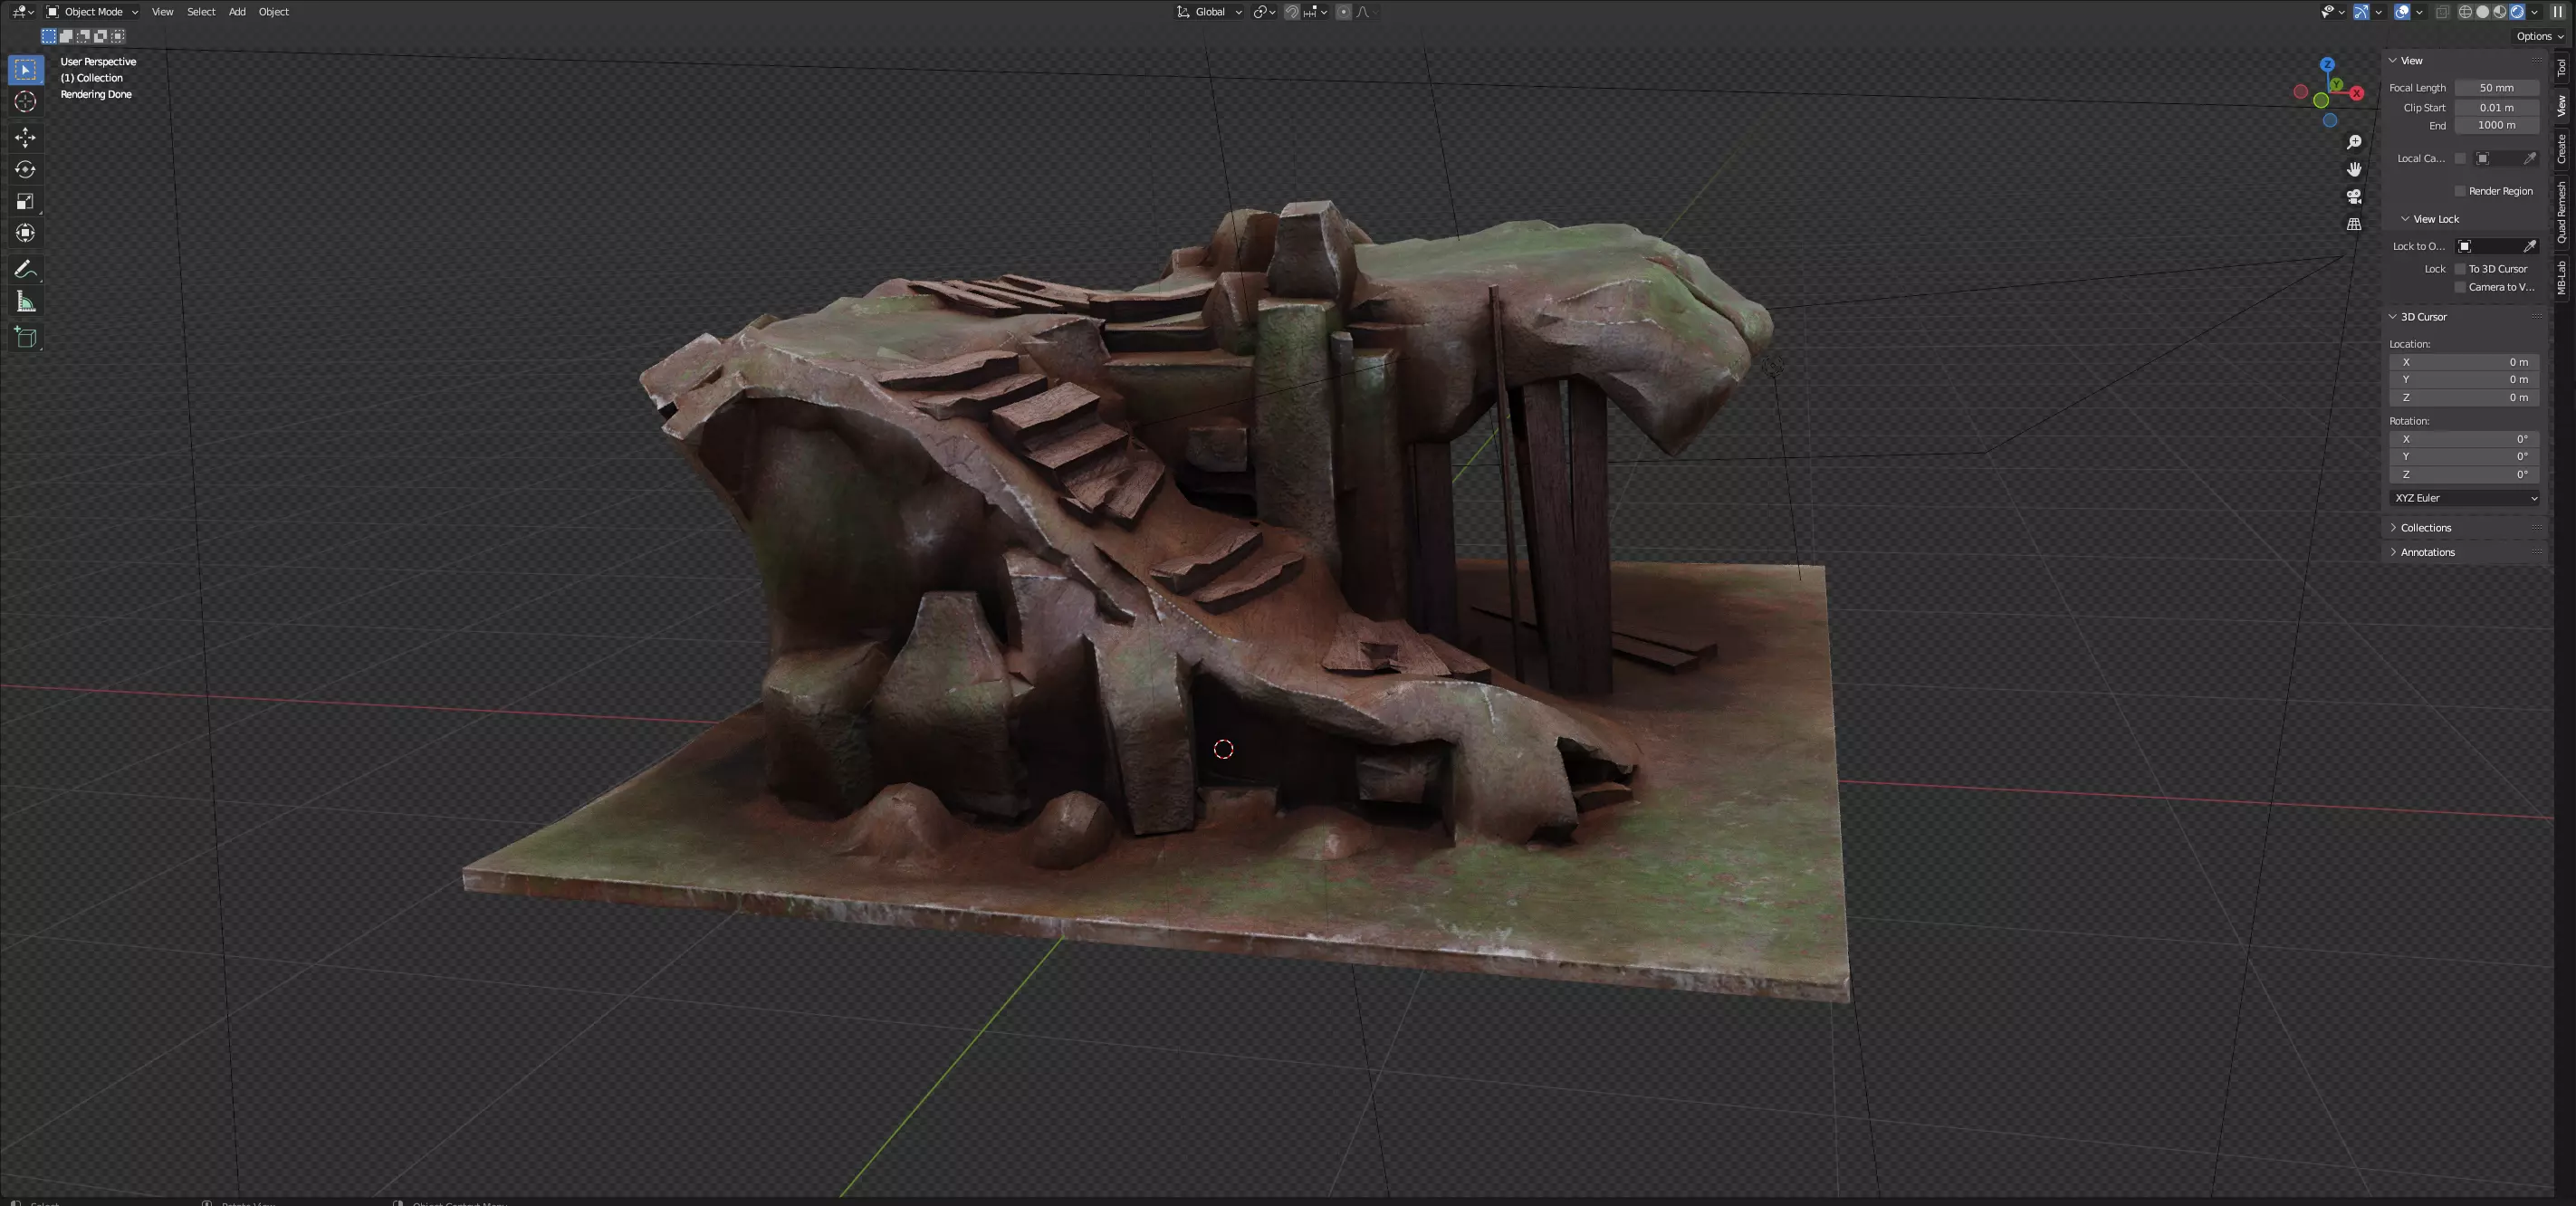The height and width of the screenshot is (1206, 2576).
Task: Set selection mode to Invert
Action: pyautogui.click(x=100, y=36)
